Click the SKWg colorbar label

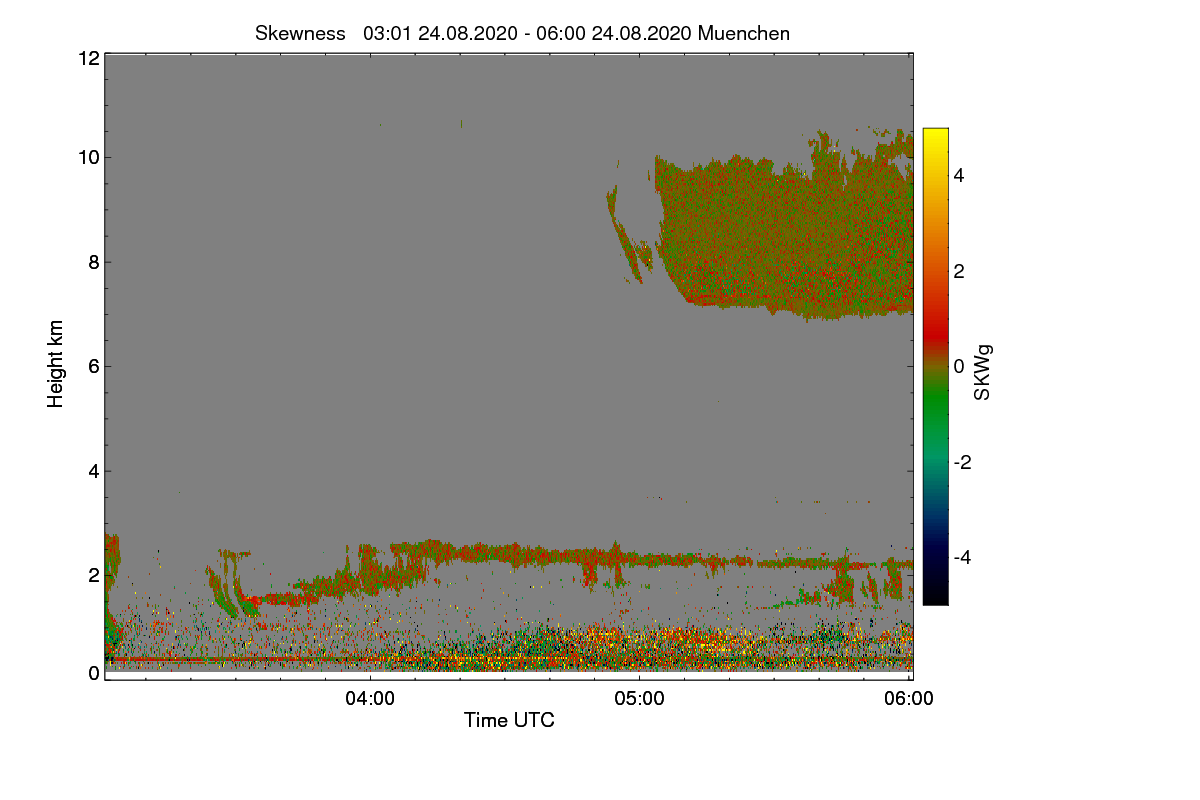click(983, 373)
